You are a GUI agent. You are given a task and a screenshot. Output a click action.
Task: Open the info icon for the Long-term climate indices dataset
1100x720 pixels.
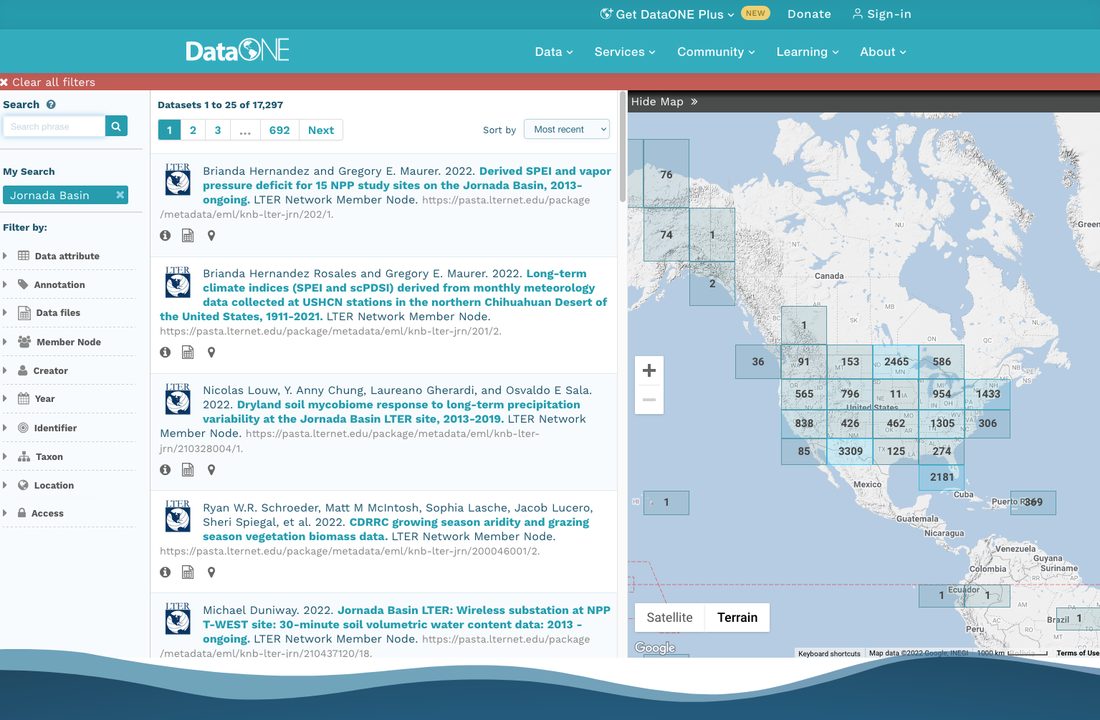pyautogui.click(x=165, y=352)
